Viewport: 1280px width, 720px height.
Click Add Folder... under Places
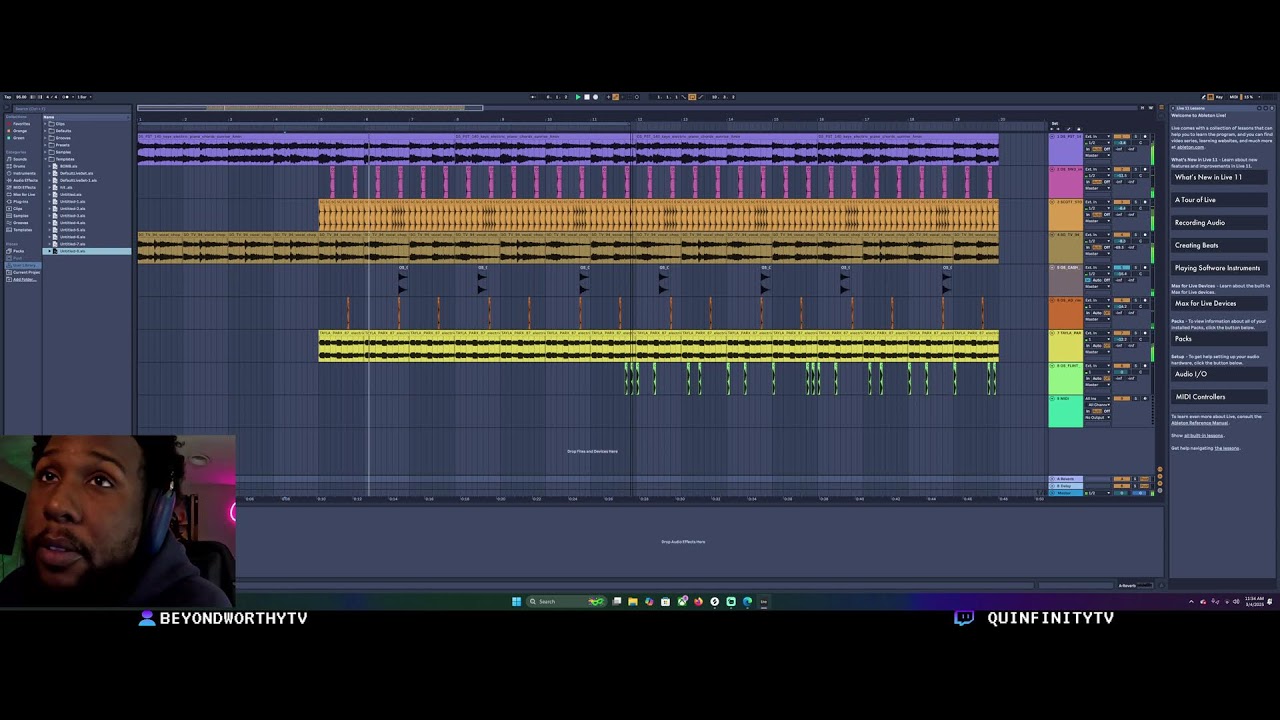pos(21,280)
